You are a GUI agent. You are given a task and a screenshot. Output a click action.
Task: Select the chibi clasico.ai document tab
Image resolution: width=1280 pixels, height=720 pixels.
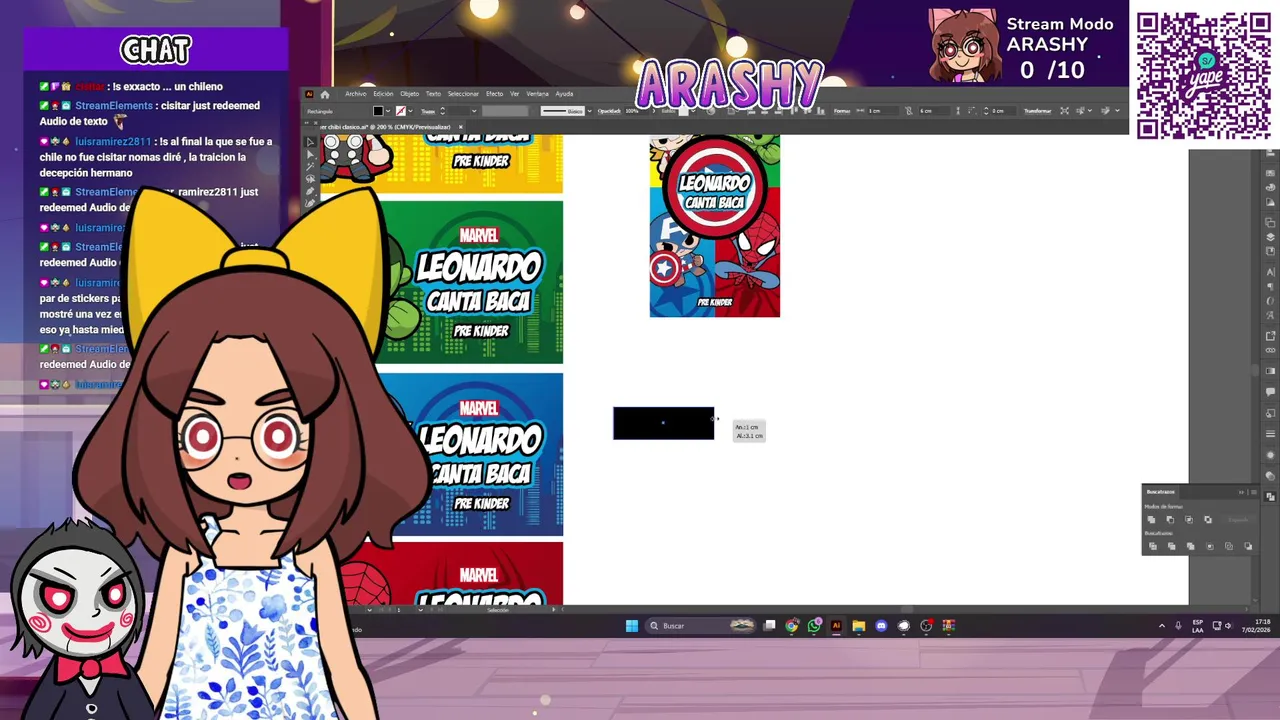point(387,127)
